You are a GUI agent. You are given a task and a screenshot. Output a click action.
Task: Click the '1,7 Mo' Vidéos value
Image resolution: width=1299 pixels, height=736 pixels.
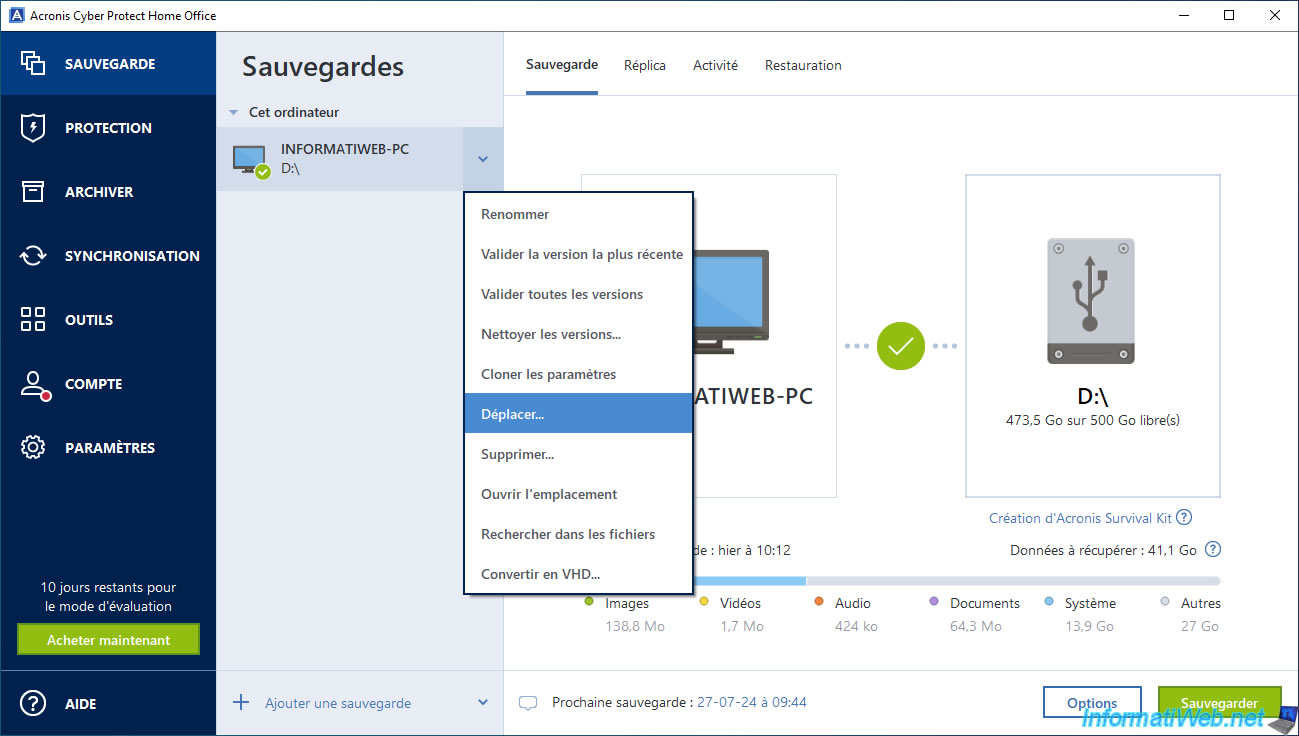tap(742, 626)
